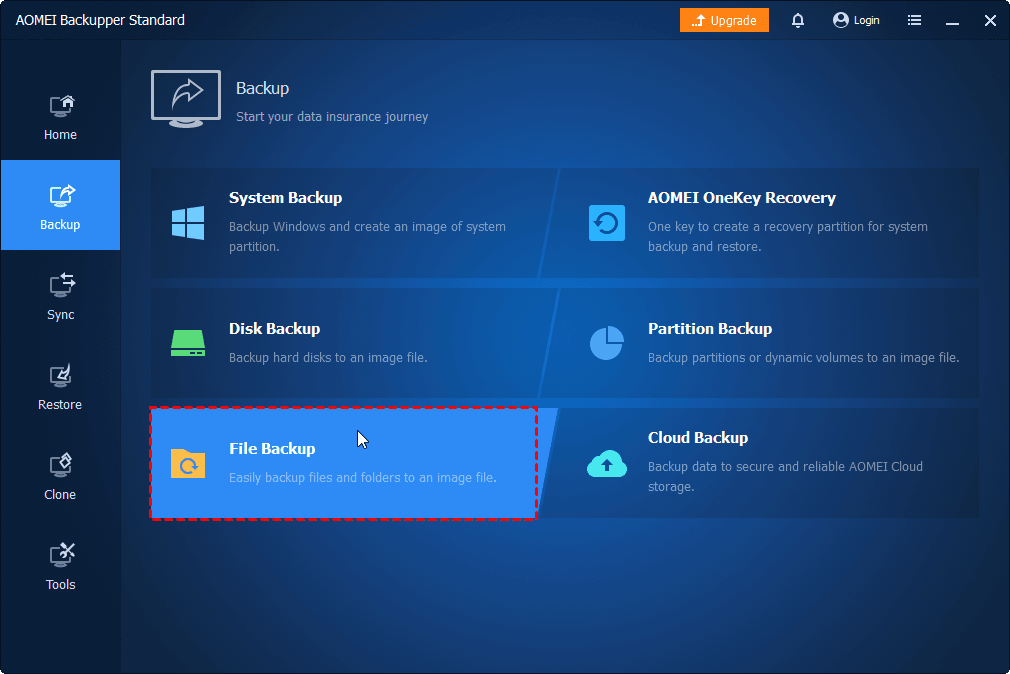Click the orange Upgrade button
This screenshot has width=1010, height=674.
(724, 20)
